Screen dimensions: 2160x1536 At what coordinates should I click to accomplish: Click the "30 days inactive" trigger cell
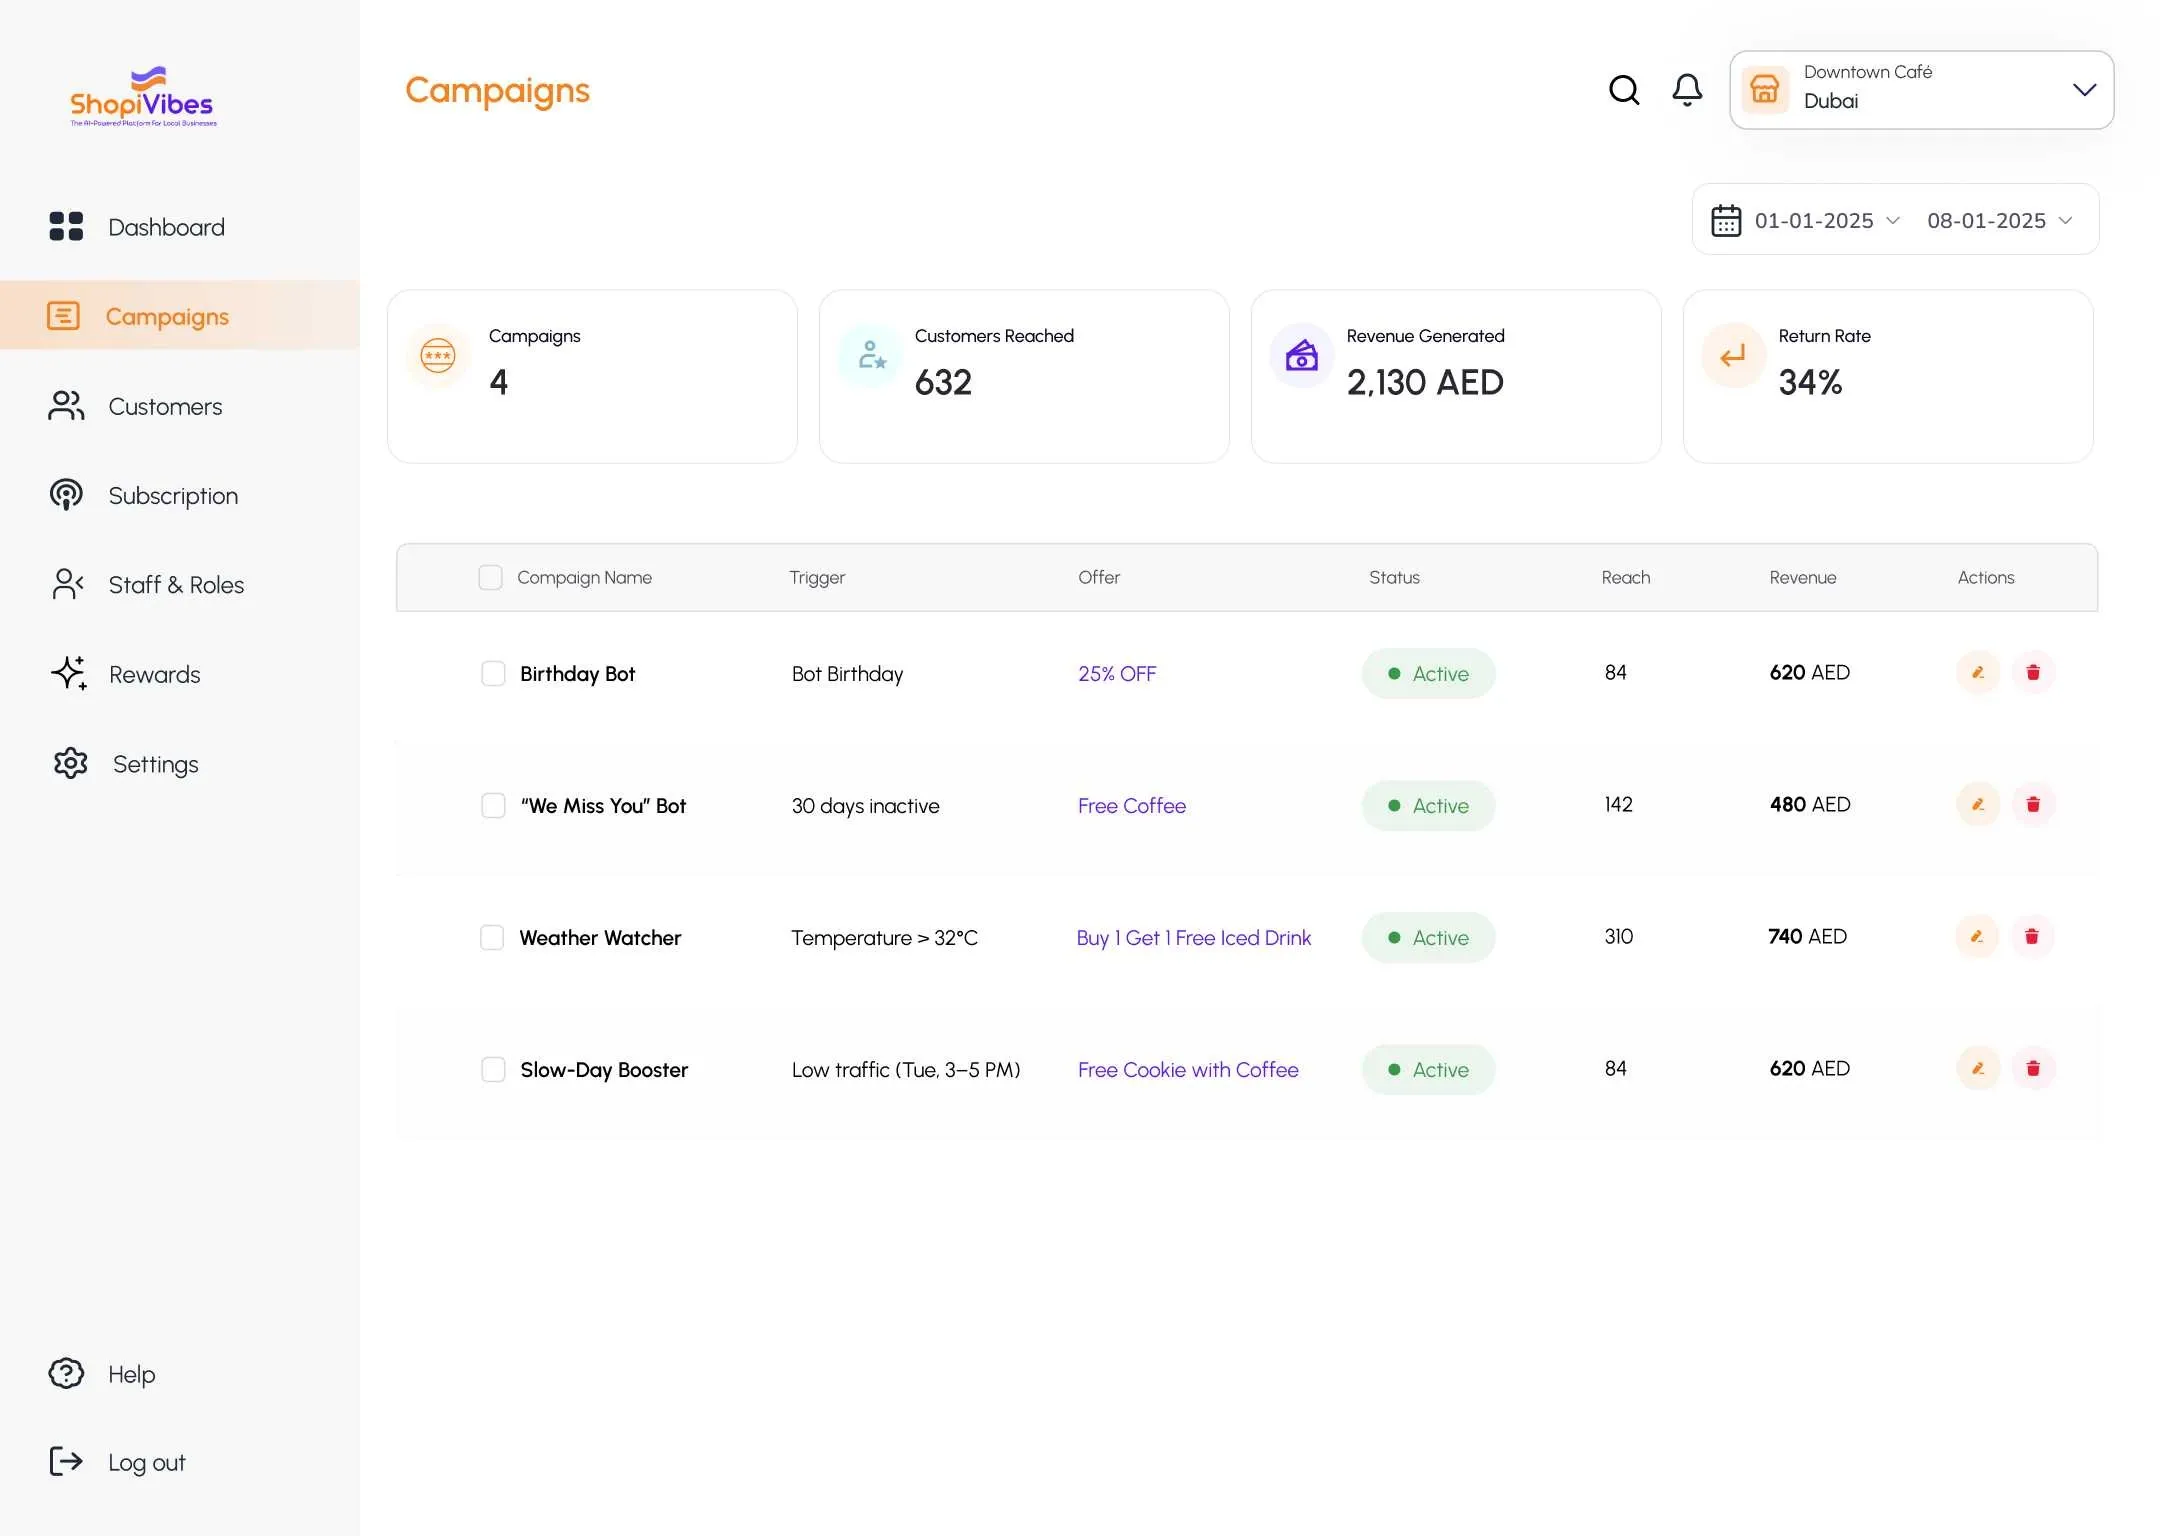[865, 805]
